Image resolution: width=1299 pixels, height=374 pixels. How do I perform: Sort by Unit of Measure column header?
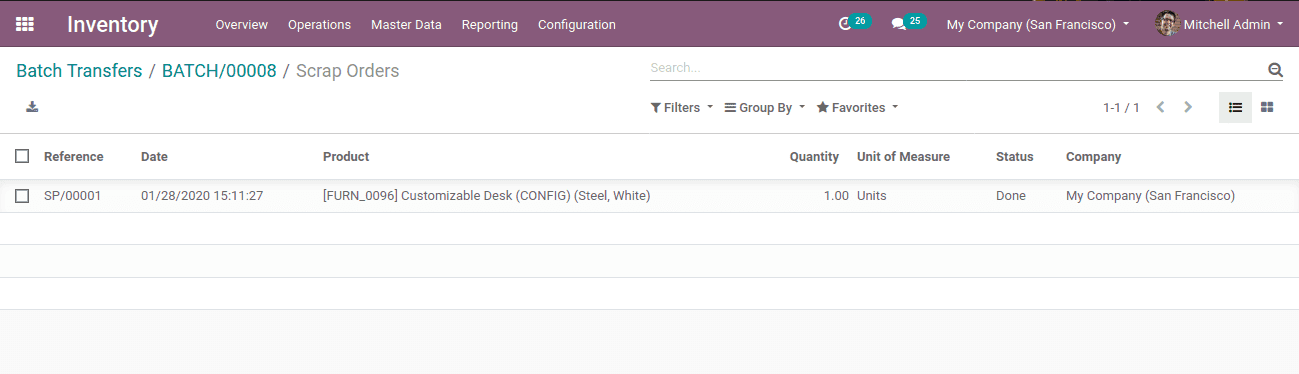pos(903,156)
